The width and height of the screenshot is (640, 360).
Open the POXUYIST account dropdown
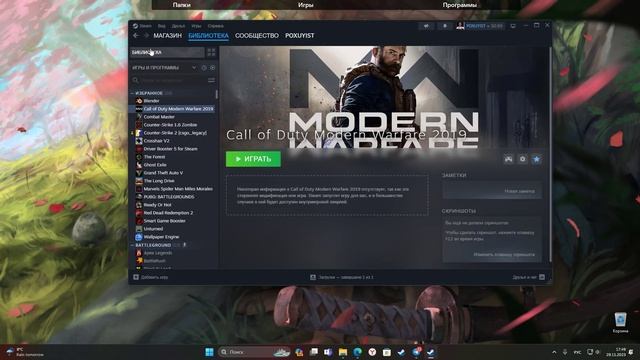click(x=480, y=26)
